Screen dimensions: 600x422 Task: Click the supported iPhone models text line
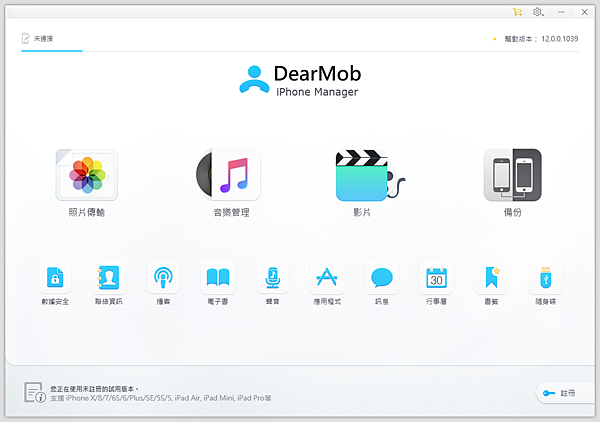[161, 398]
